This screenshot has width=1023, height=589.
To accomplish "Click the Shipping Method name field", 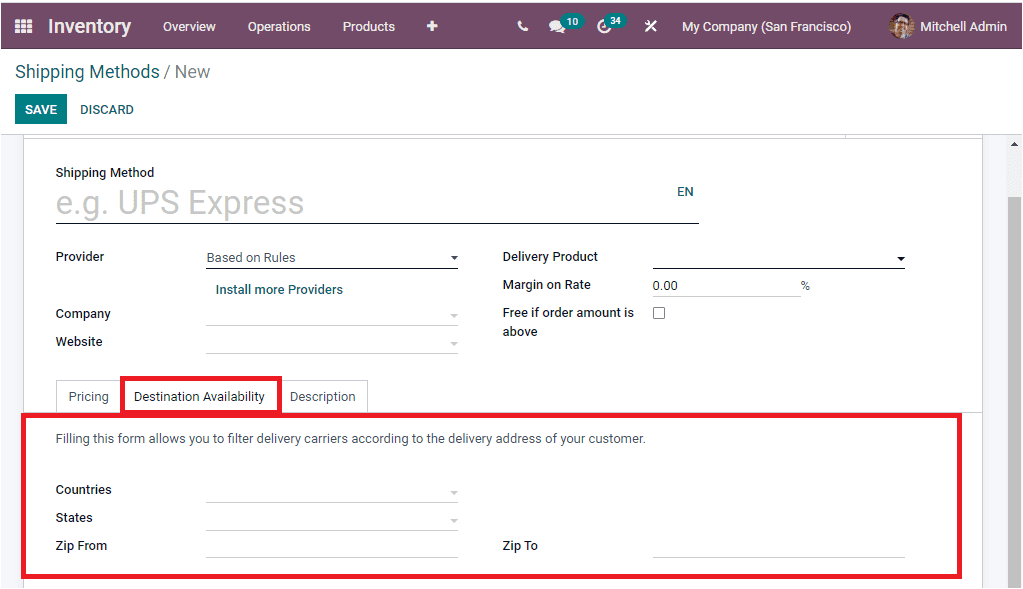I will (x=300, y=202).
